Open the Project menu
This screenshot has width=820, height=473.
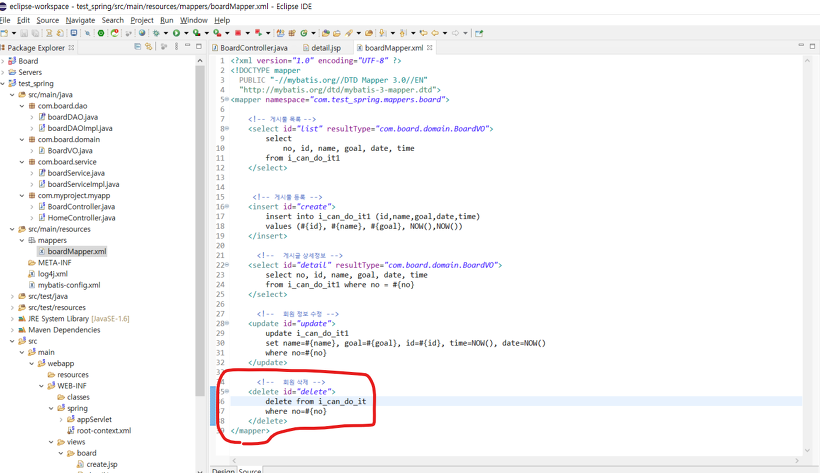[x=142, y=20]
